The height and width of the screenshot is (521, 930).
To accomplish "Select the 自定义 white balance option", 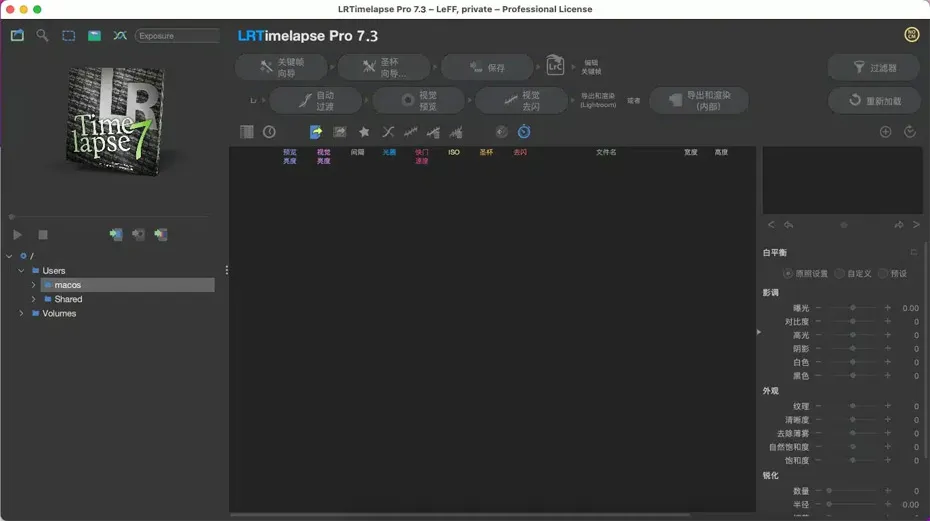I will click(x=840, y=273).
